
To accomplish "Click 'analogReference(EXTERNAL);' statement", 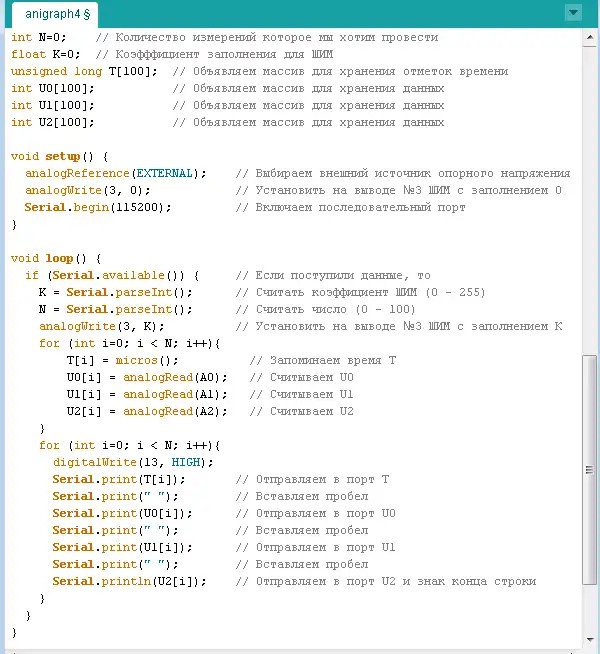I will point(116,174).
